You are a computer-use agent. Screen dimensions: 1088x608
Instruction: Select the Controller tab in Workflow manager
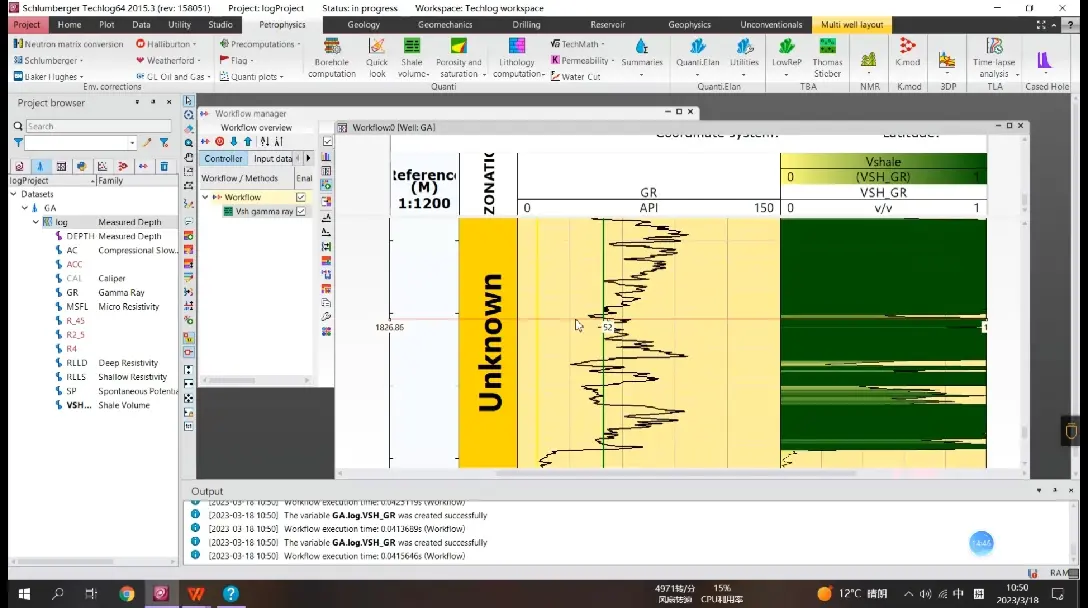point(223,158)
